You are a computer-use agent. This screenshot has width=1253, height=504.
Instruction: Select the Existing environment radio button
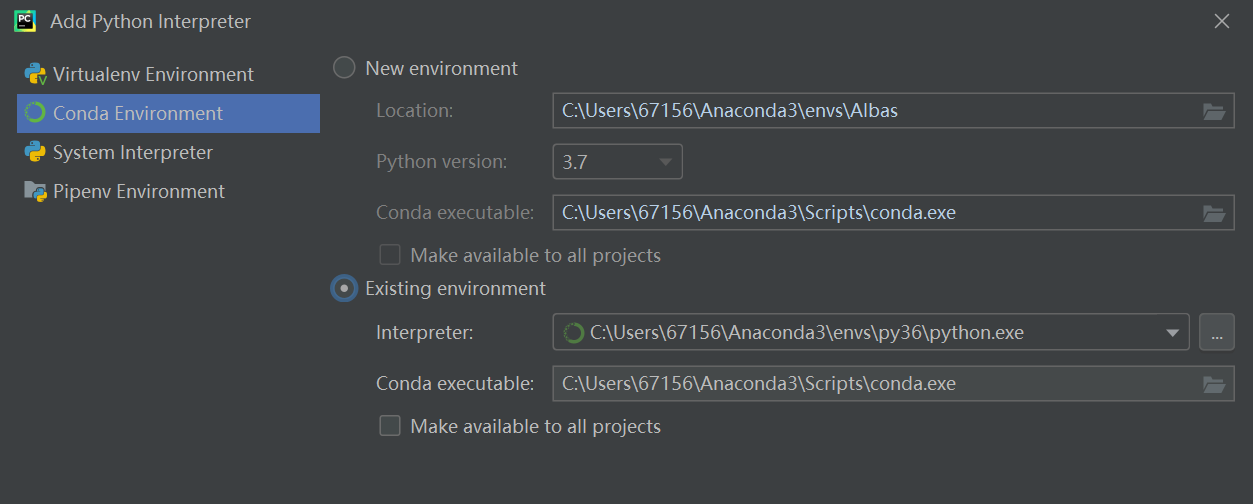[344, 288]
